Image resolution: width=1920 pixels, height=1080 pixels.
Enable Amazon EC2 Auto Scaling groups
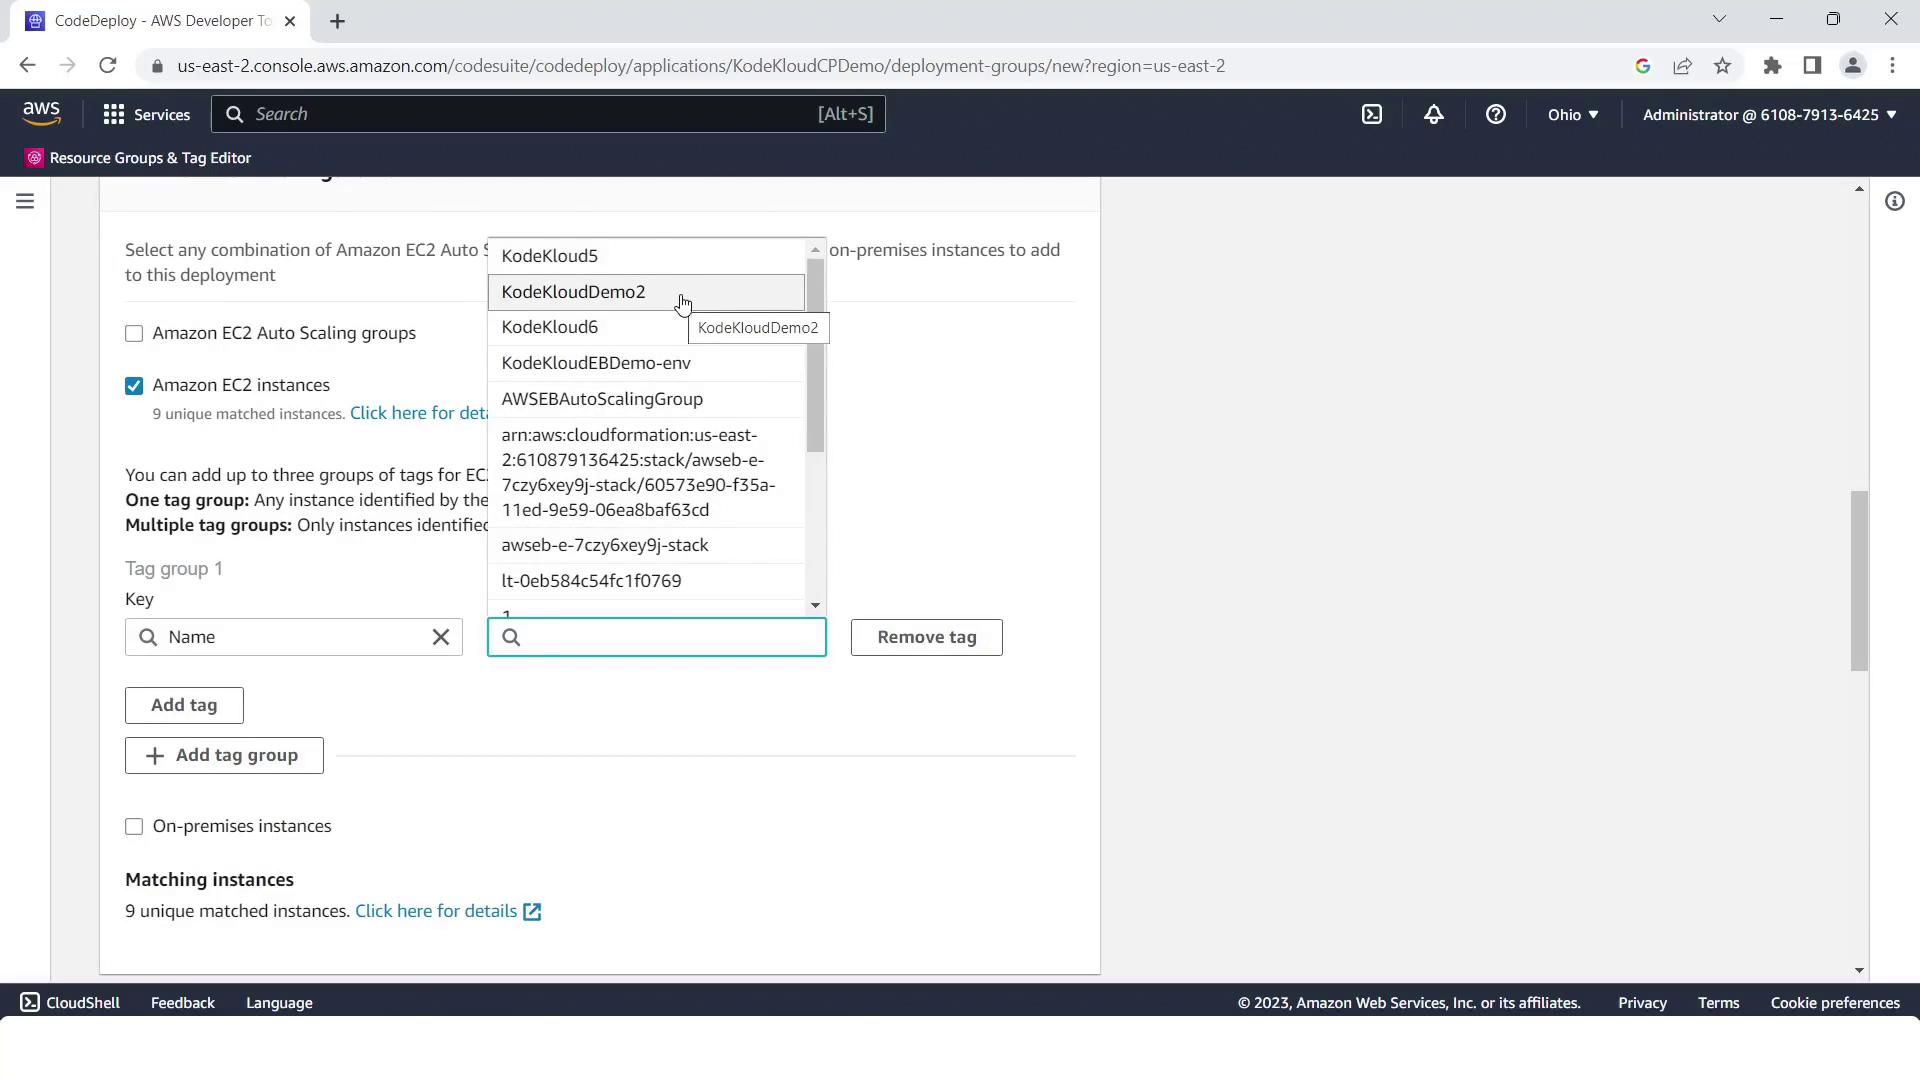(x=134, y=334)
